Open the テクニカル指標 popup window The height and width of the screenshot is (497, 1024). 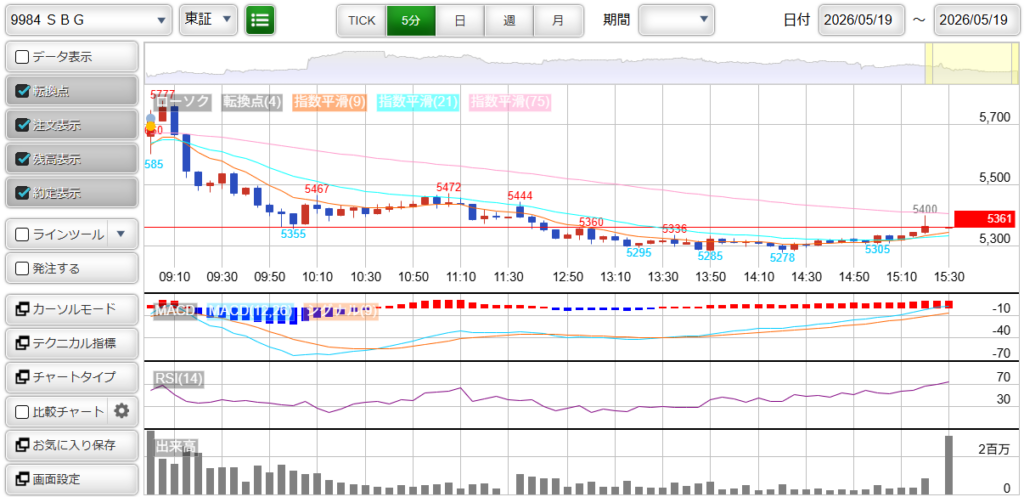pyautogui.click(x=72, y=343)
